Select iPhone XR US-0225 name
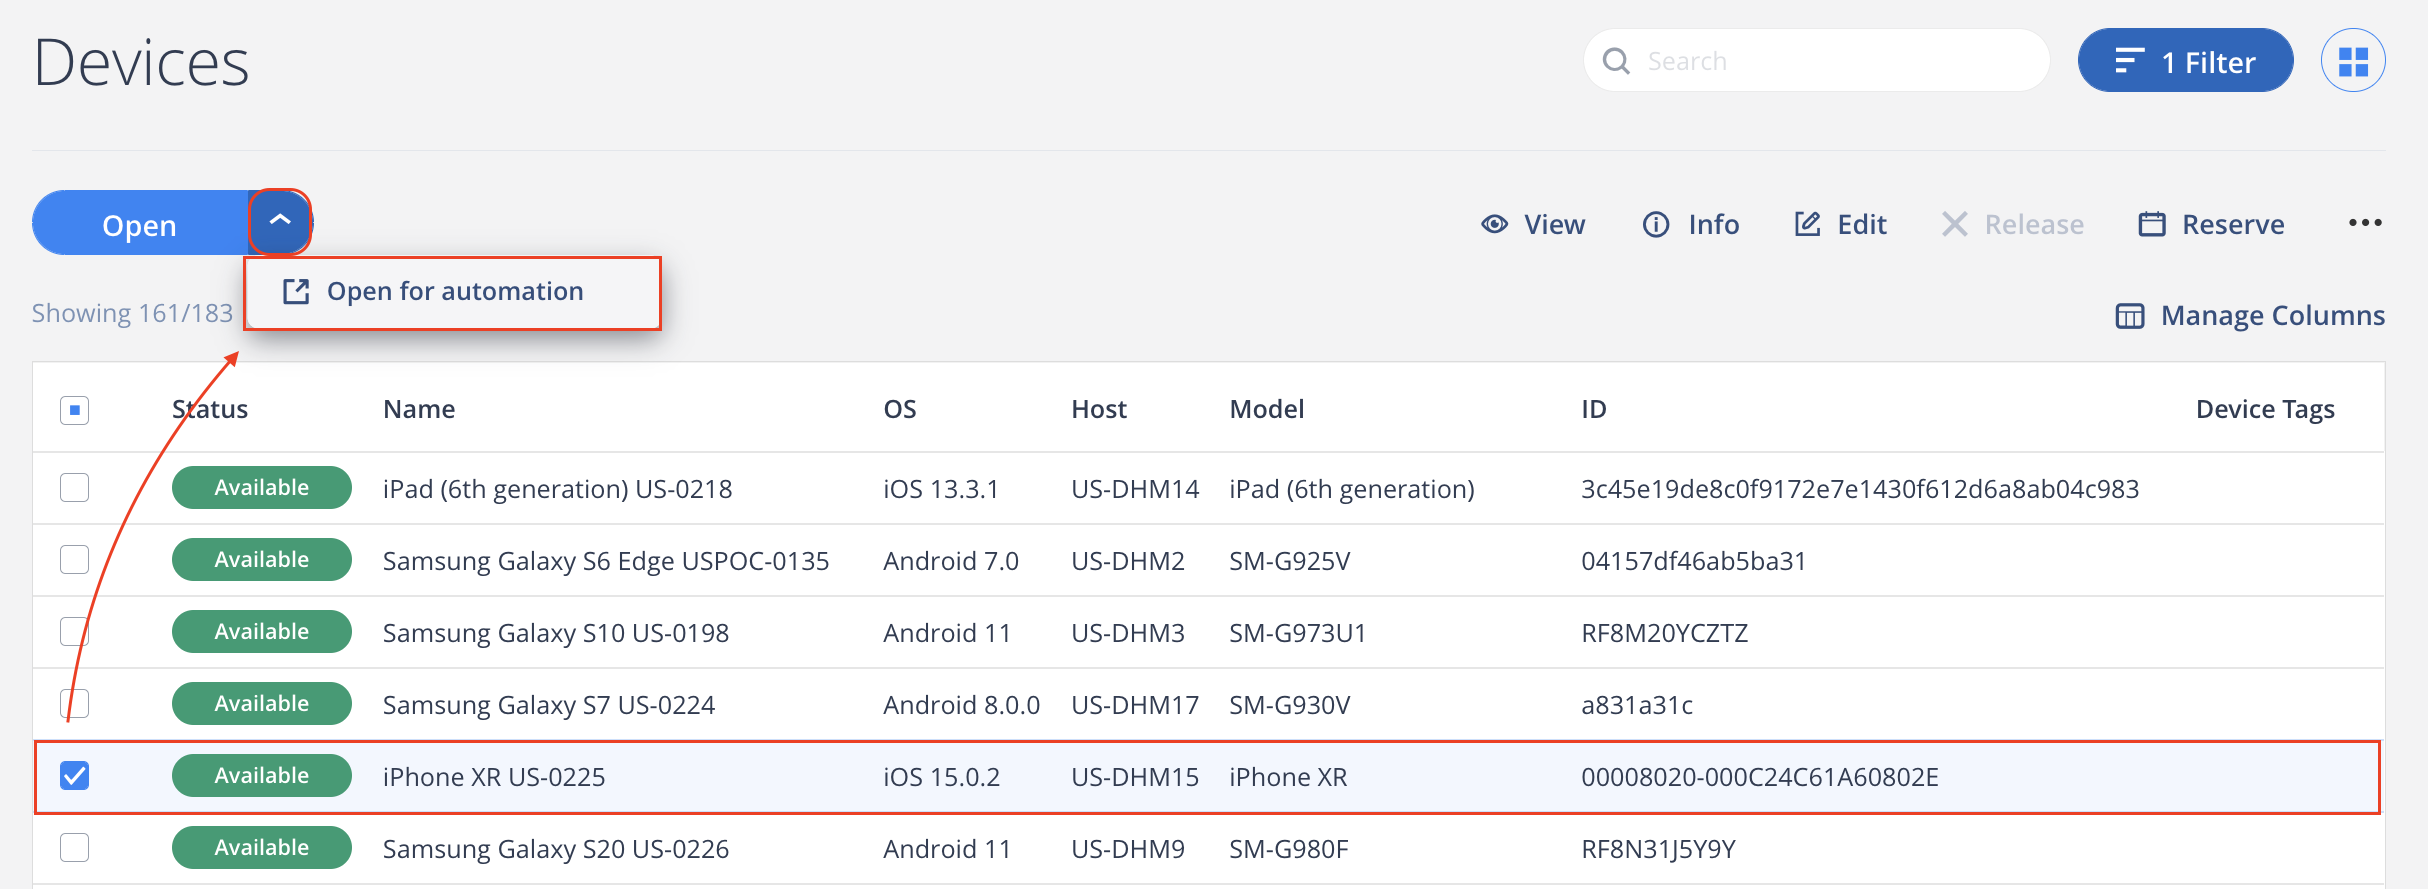 point(494,777)
